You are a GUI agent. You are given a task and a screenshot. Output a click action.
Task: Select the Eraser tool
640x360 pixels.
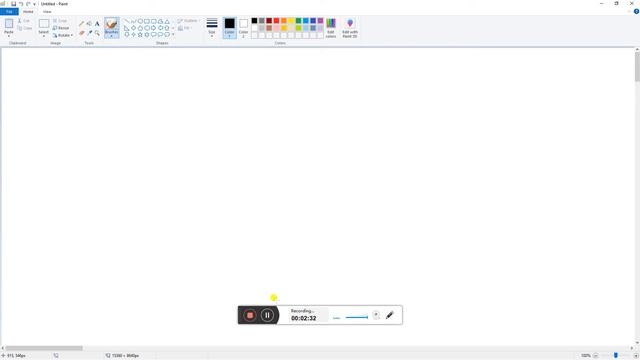pos(81,33)
